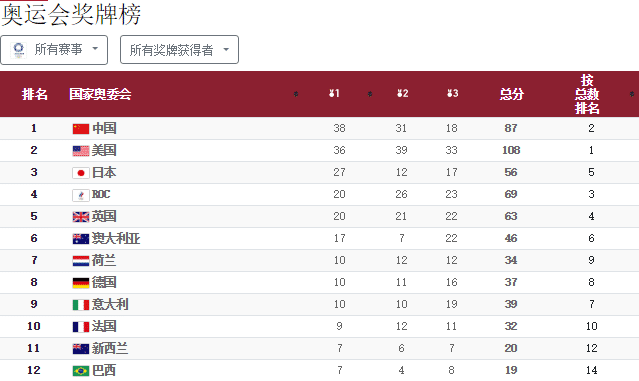Open the 所有赛事 events dropdown
The height and width of the screenshot is (381, 639).
[54, 50]
